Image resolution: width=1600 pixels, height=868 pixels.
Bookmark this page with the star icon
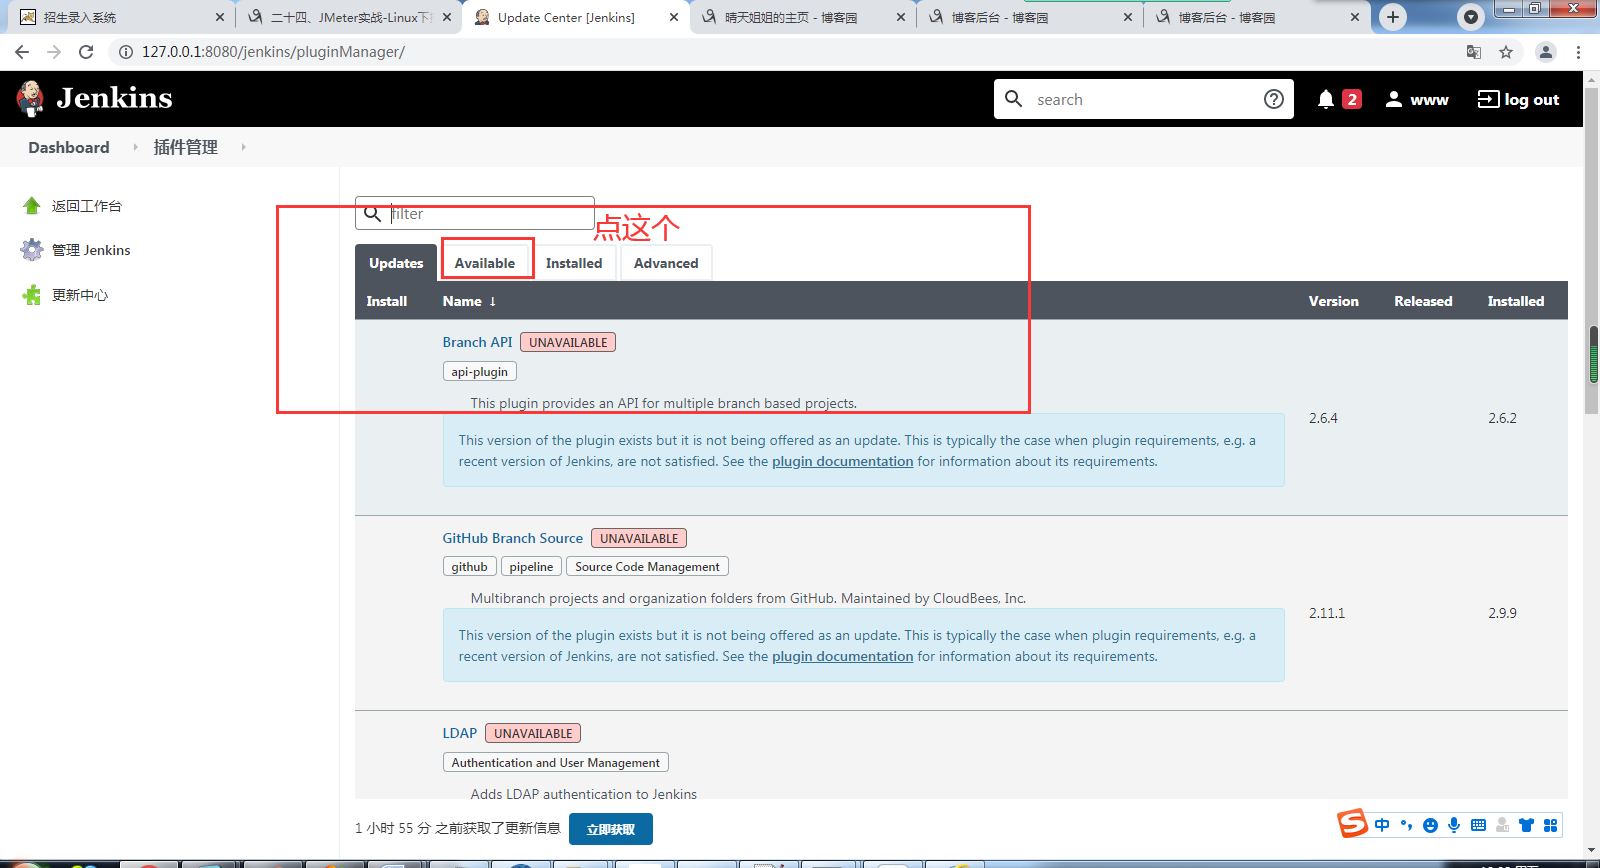tap(1506, 52)
